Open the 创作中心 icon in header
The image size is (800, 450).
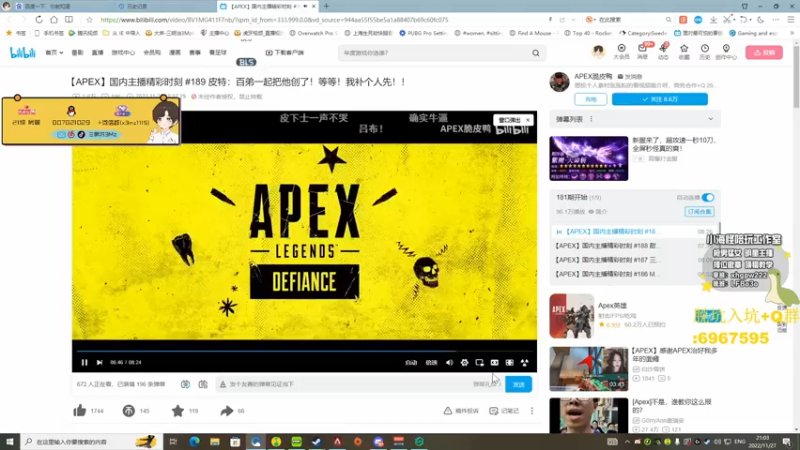tap(726, 52)
